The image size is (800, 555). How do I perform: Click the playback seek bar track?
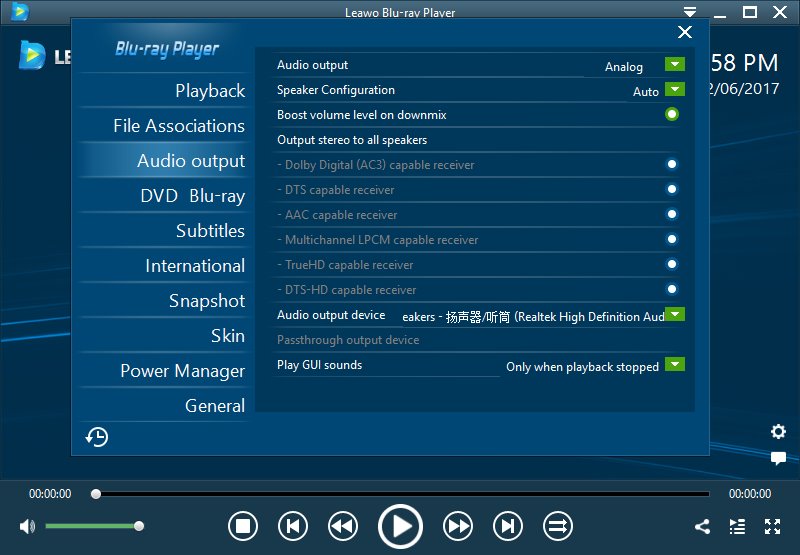(403, 494)
